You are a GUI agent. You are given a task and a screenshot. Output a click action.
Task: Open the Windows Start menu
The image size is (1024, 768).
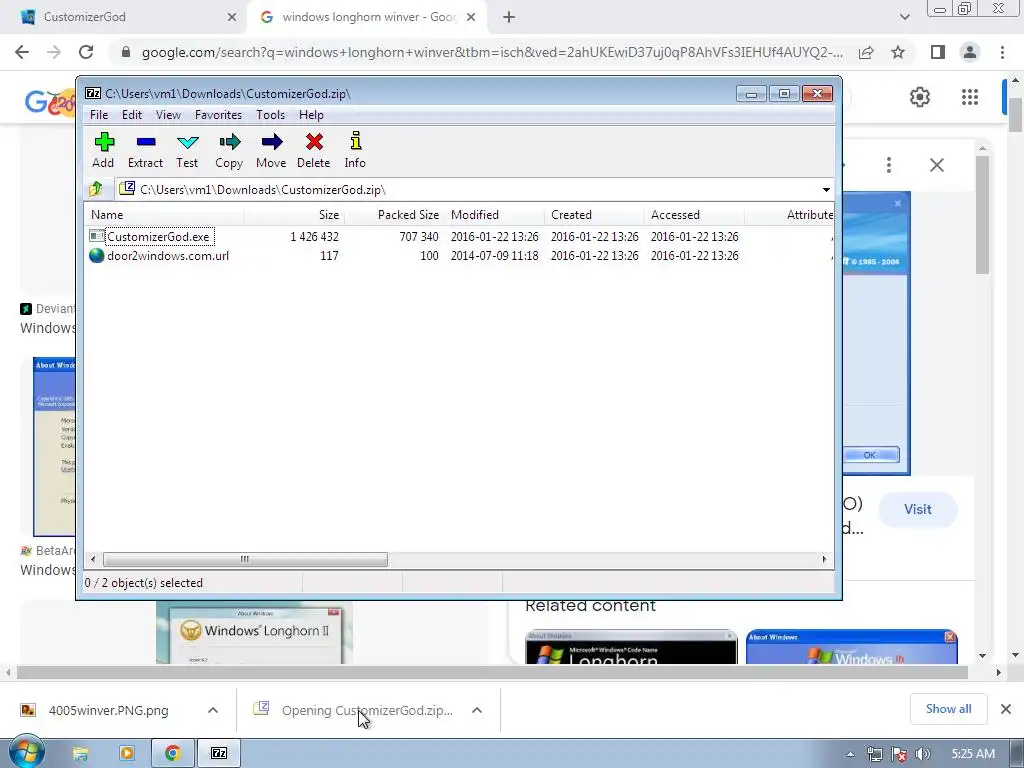point(26,753)
